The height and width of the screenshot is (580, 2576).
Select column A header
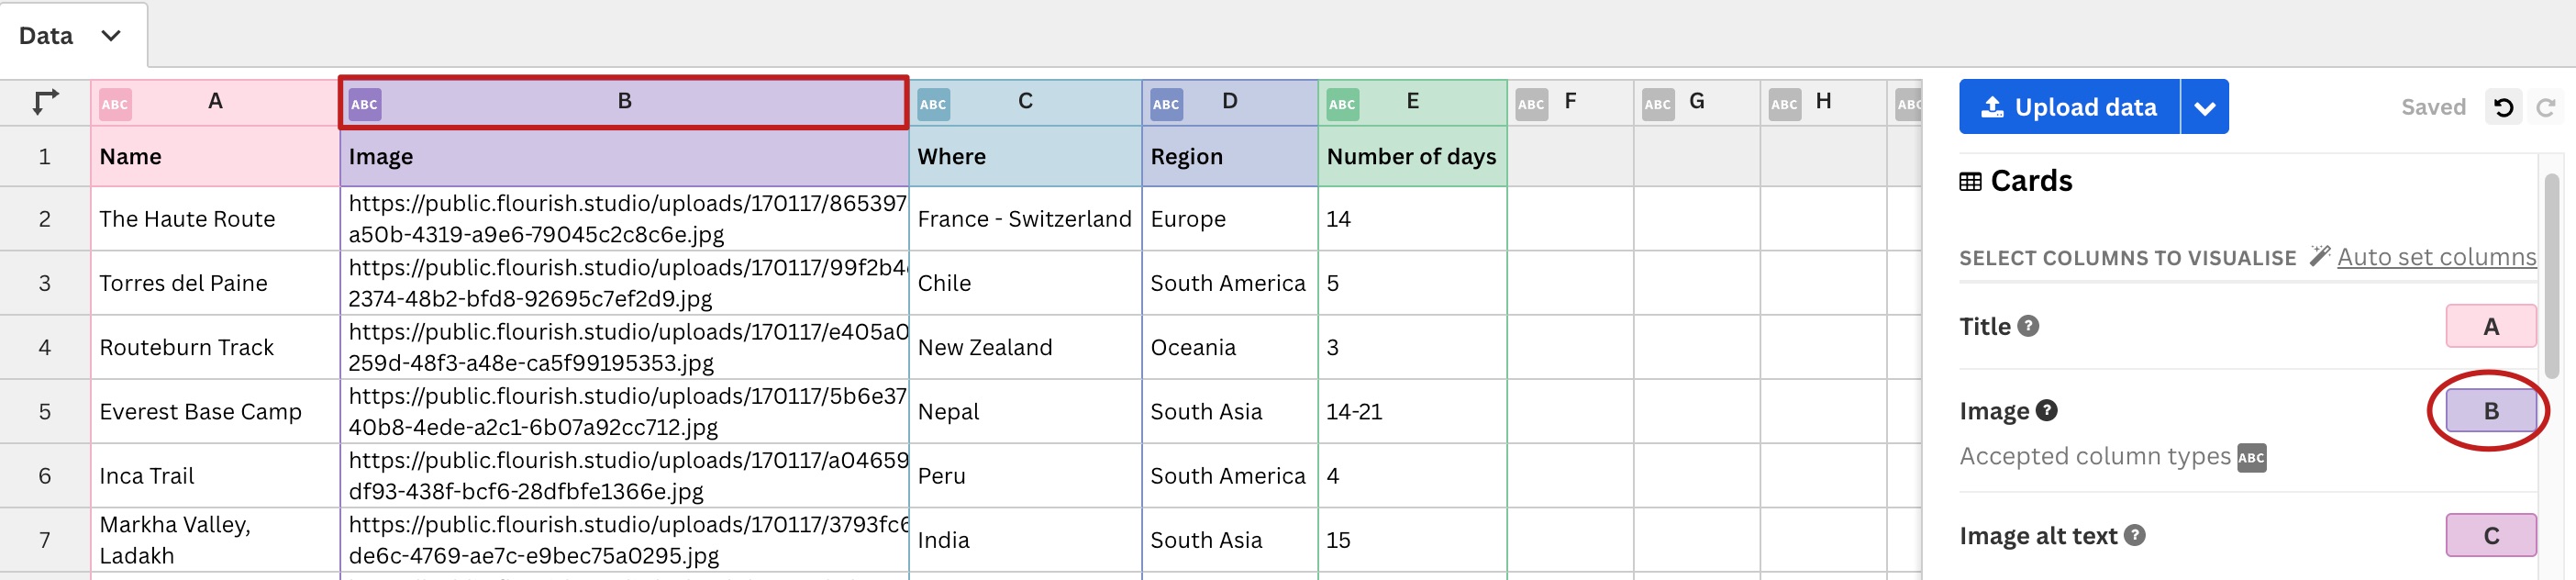[x=215, y=103]
